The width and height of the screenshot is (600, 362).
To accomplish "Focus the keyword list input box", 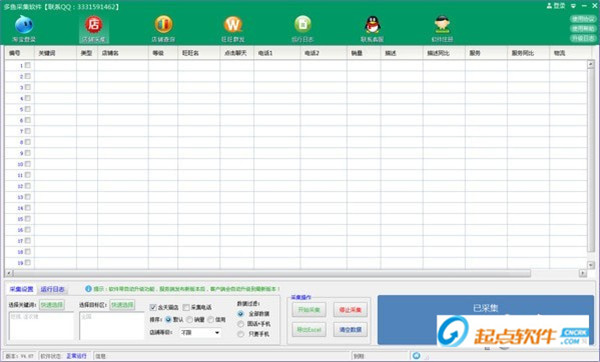I will point(41,326).
